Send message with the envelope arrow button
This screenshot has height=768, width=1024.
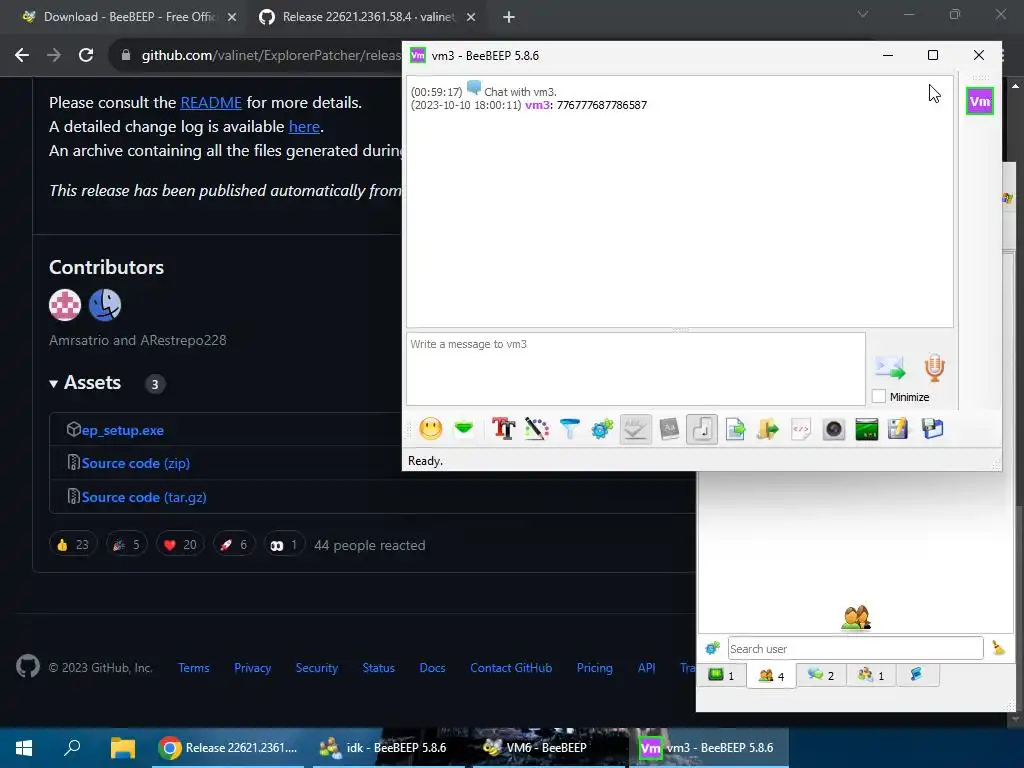click(891, 368)
